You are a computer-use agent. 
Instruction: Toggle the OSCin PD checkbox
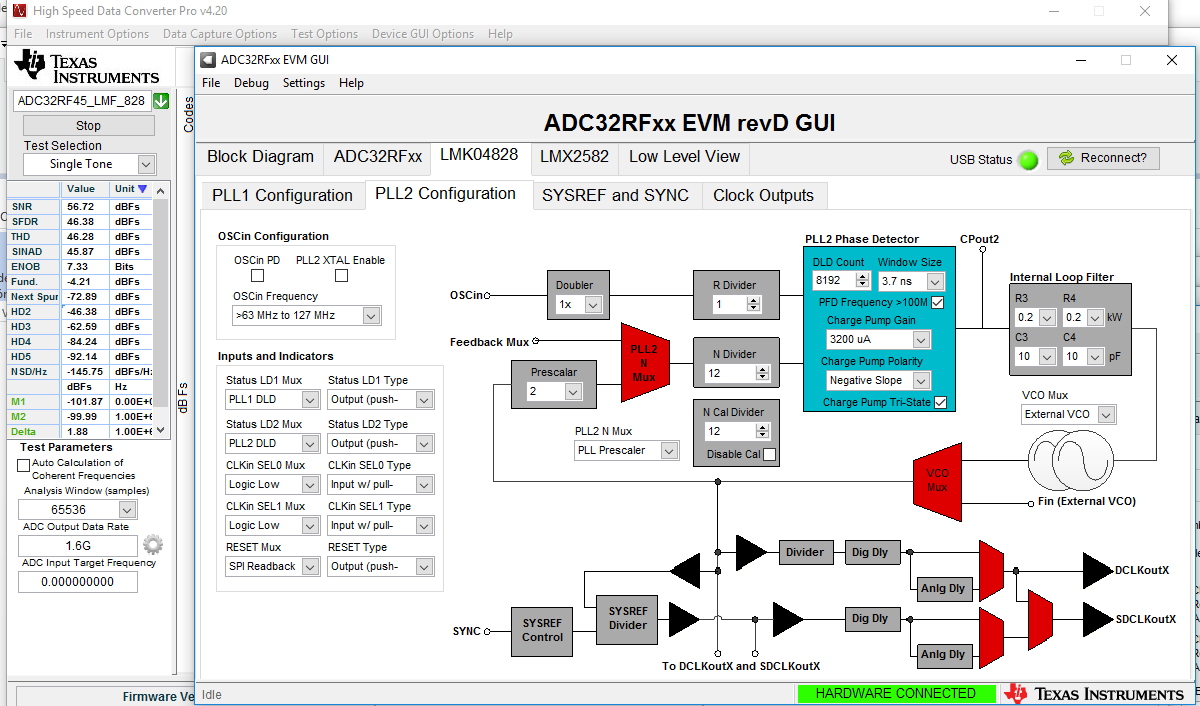pos(258,276)
